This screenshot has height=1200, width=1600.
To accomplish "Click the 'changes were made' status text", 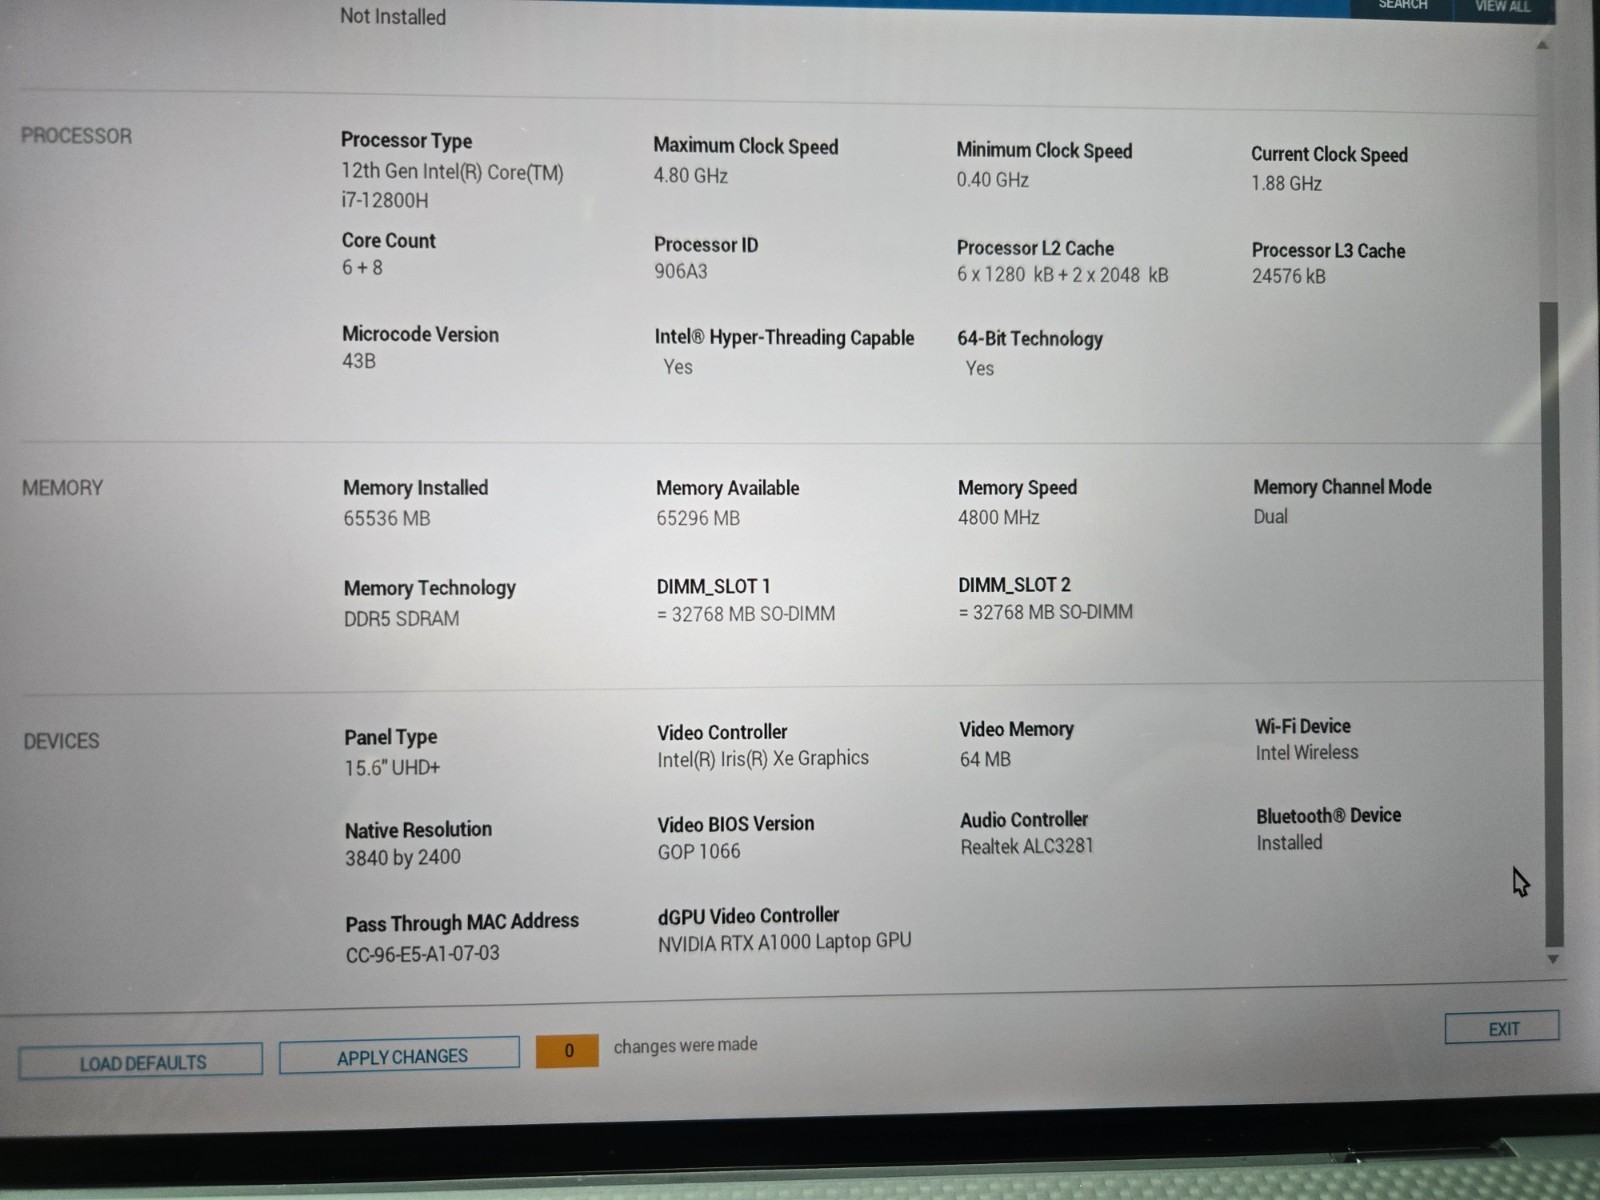I will click(x=685, y=1045).
